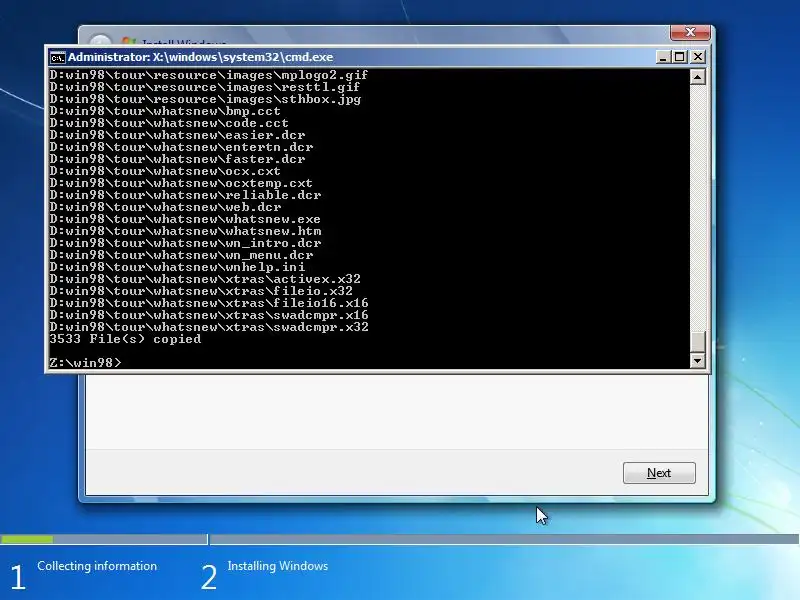Screen dimensions: 800x600
Task: Close the Administrator cmd.exe window
Action: [698, 57]
